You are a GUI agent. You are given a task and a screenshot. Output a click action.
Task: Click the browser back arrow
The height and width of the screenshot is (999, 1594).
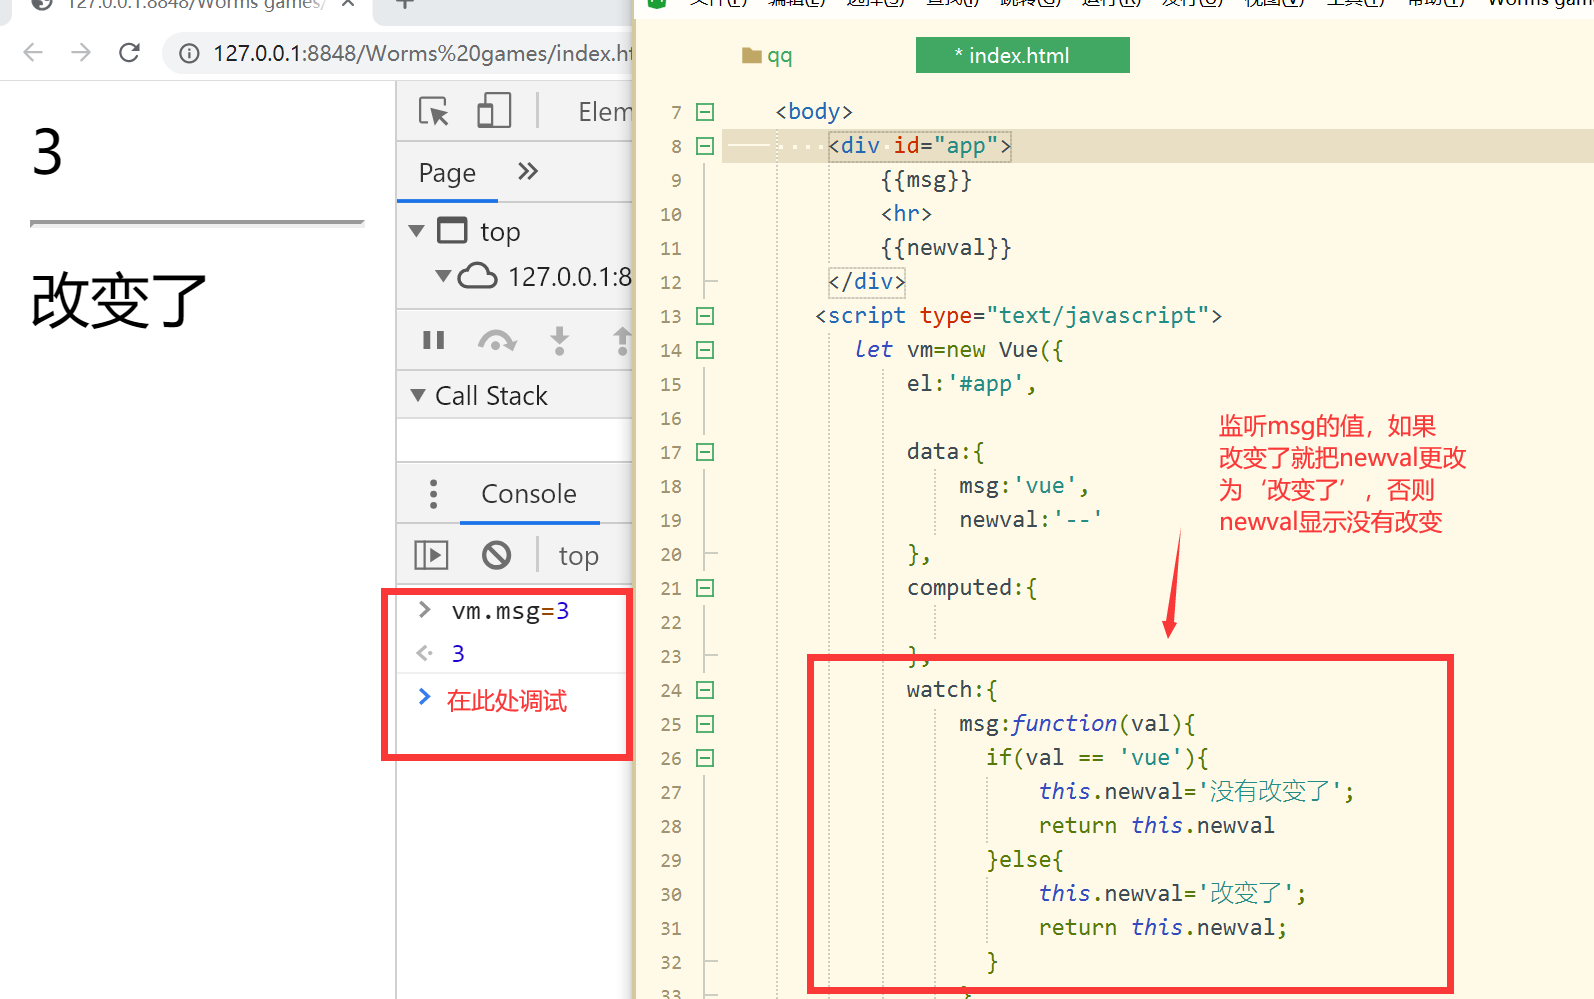[x=33, y=52]
